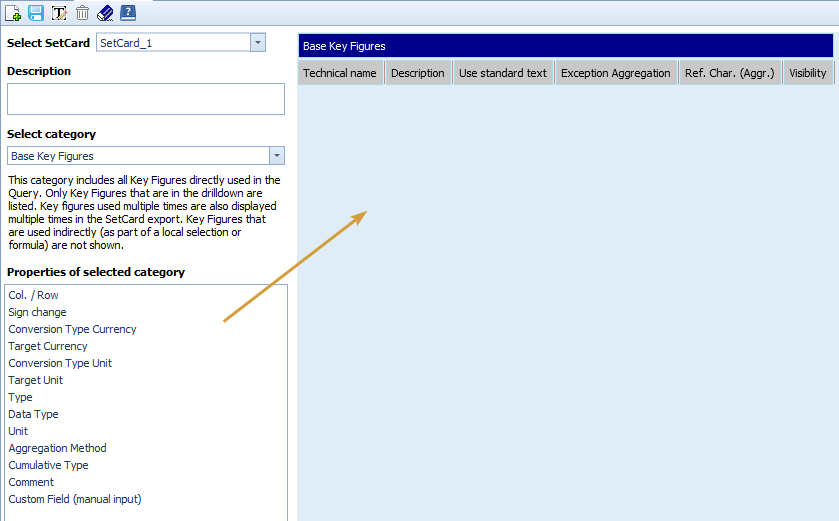Select the Ref. Char. (Aggr.) column header
Screen dimensions: 839x521
[729, 73]
